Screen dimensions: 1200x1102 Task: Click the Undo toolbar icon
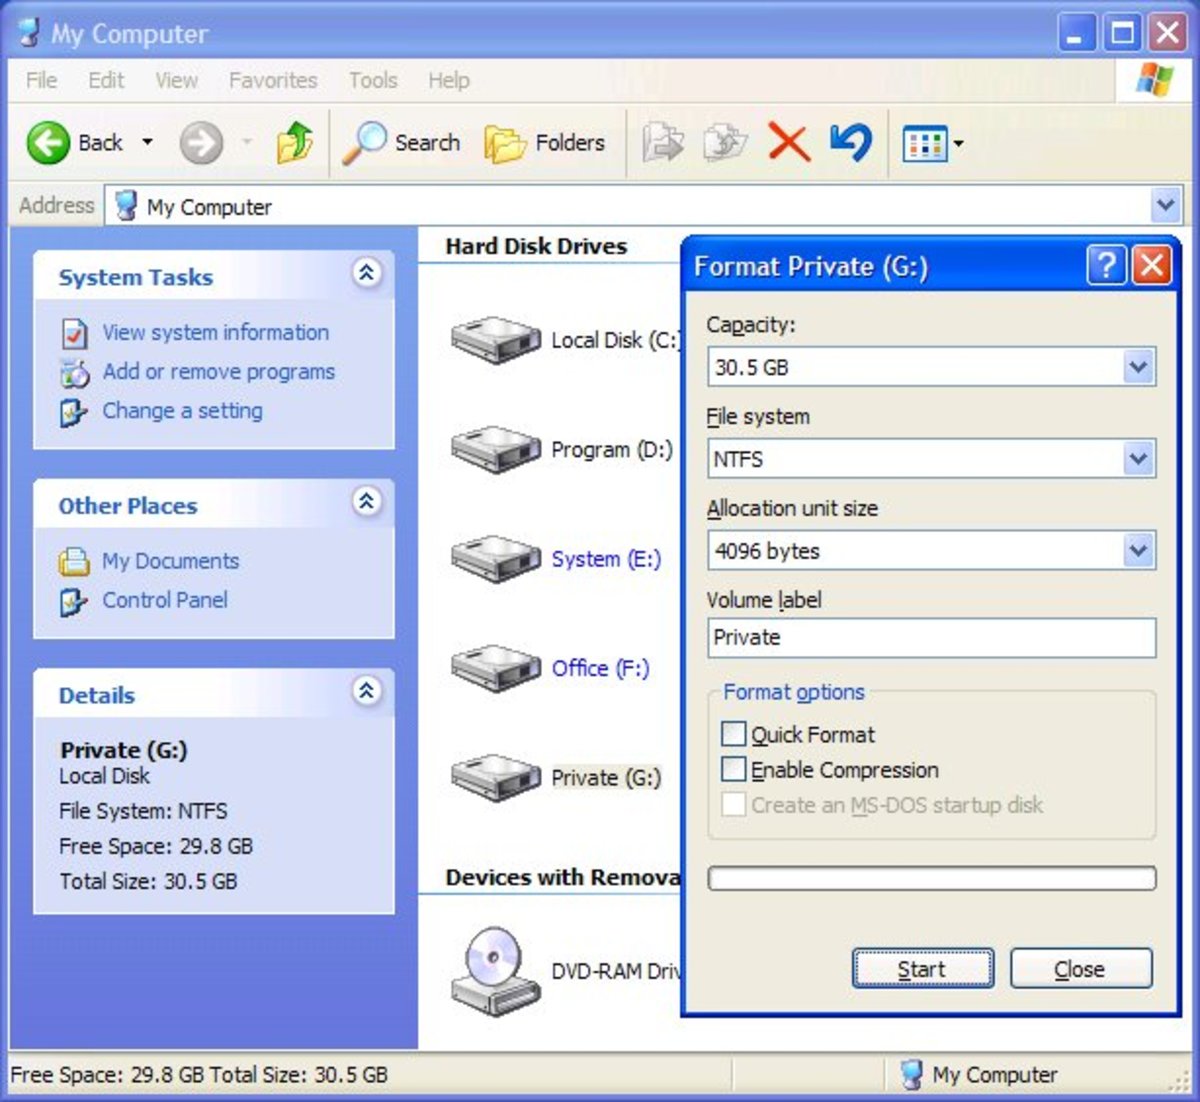click(x=849, y=142)
